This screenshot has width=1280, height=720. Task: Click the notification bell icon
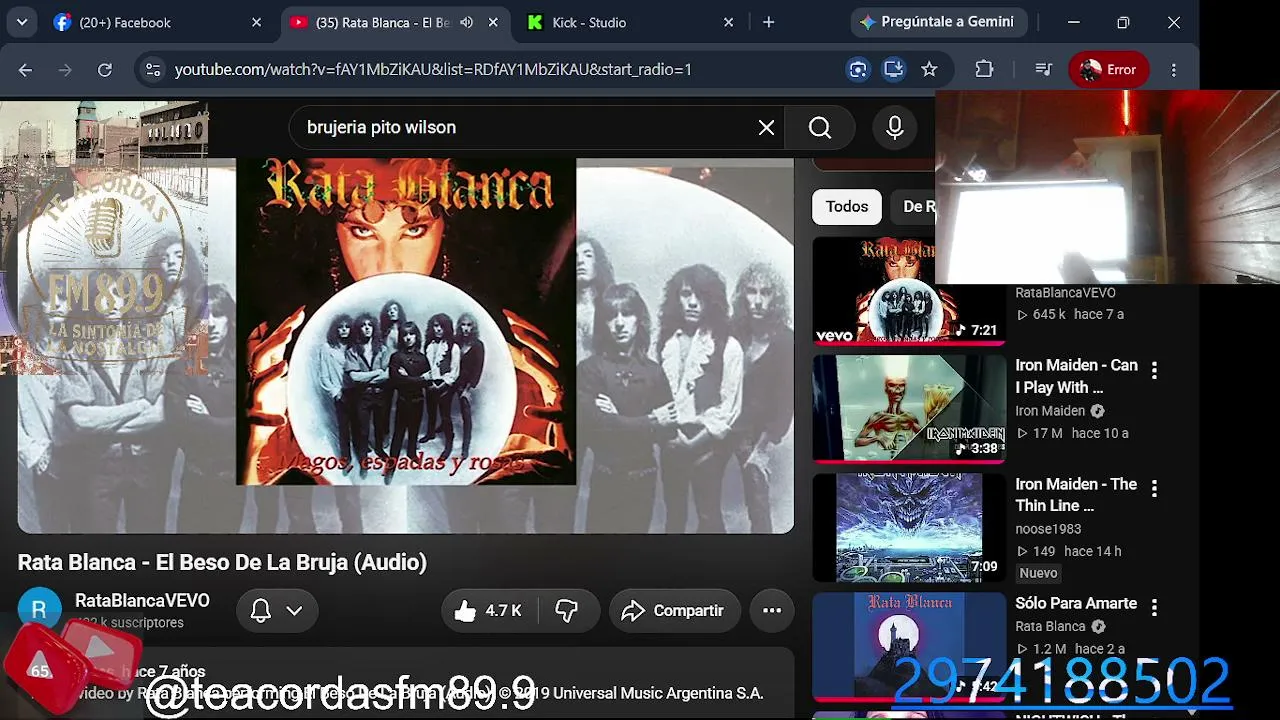(x=261, y=610)
